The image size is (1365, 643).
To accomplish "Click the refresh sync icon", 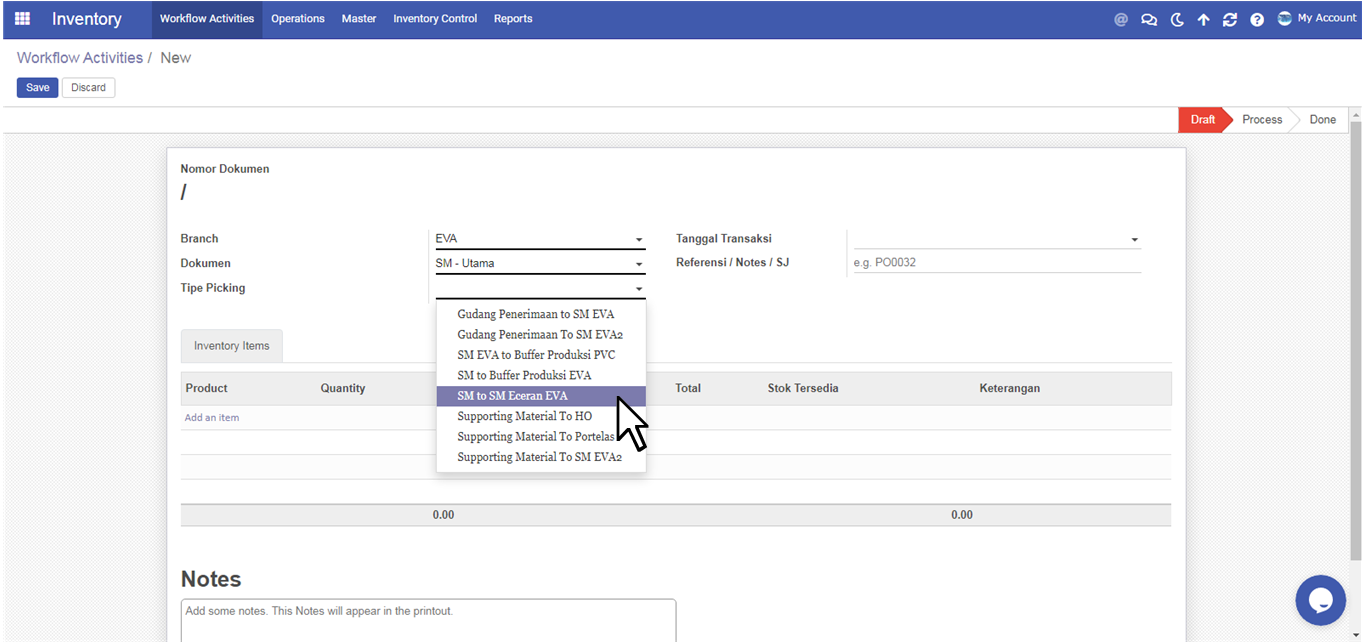I will point(1230,19).
